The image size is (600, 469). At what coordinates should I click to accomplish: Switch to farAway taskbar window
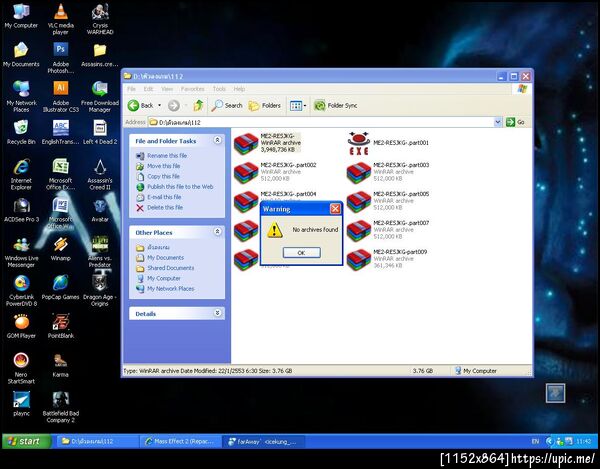(263, 441)
